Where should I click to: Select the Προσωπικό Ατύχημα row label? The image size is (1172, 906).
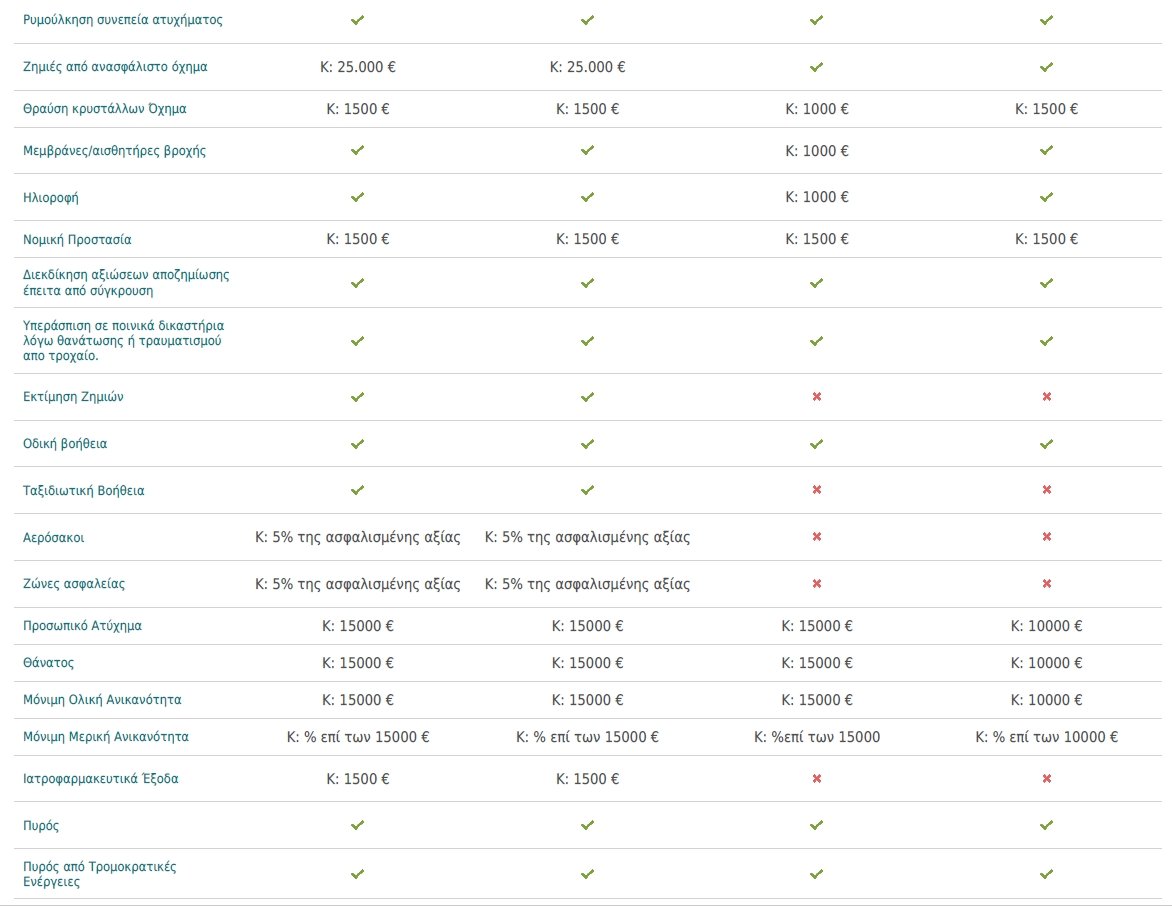pos(82,626)
